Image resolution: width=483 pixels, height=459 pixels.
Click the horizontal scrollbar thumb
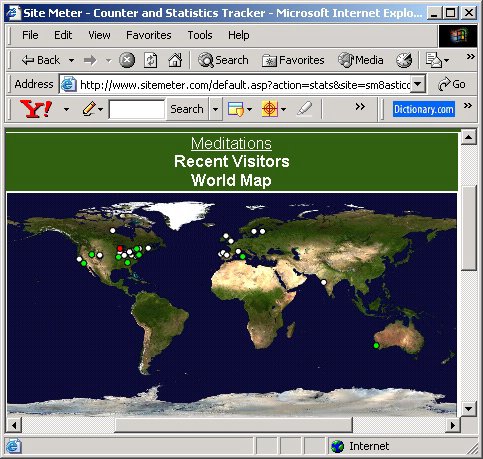[234, 425]
